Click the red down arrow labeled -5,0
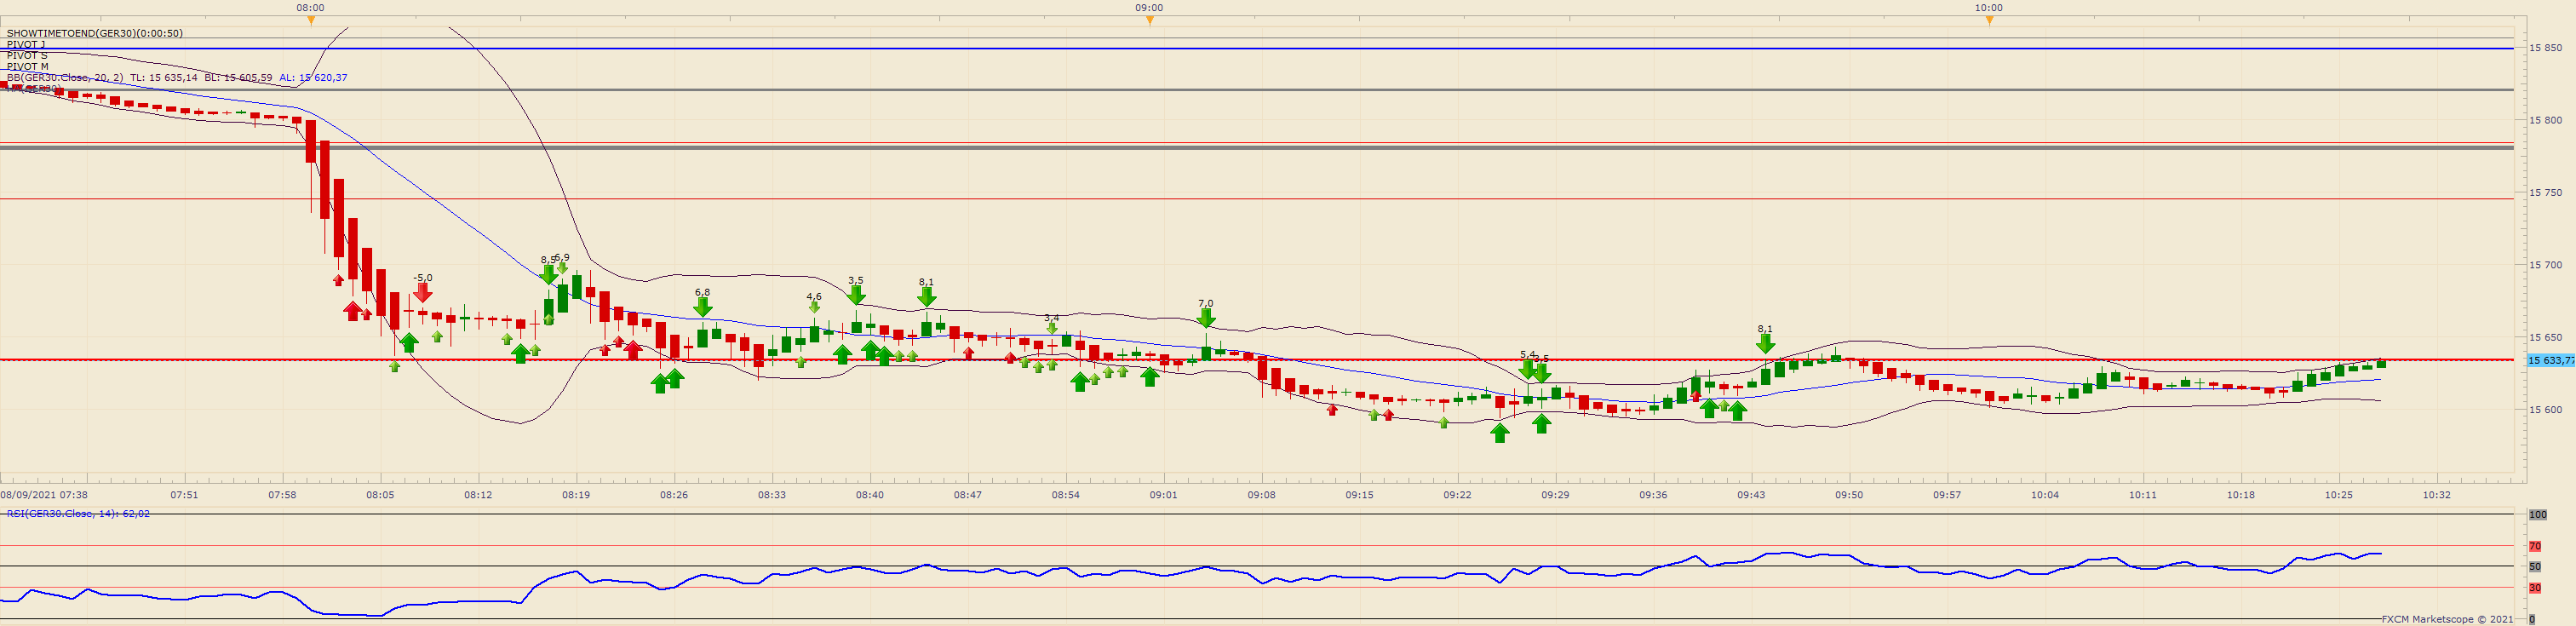This screenshot has height=626, width=2576. (x=423, y=293)
